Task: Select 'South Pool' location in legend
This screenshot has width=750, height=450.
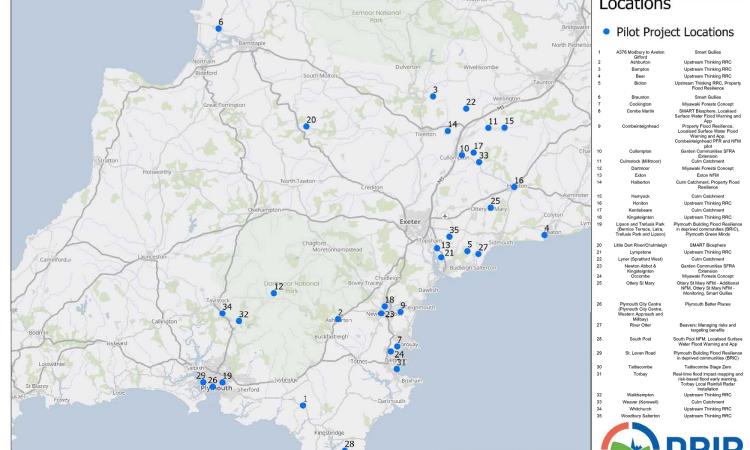Action: point(640,339)
